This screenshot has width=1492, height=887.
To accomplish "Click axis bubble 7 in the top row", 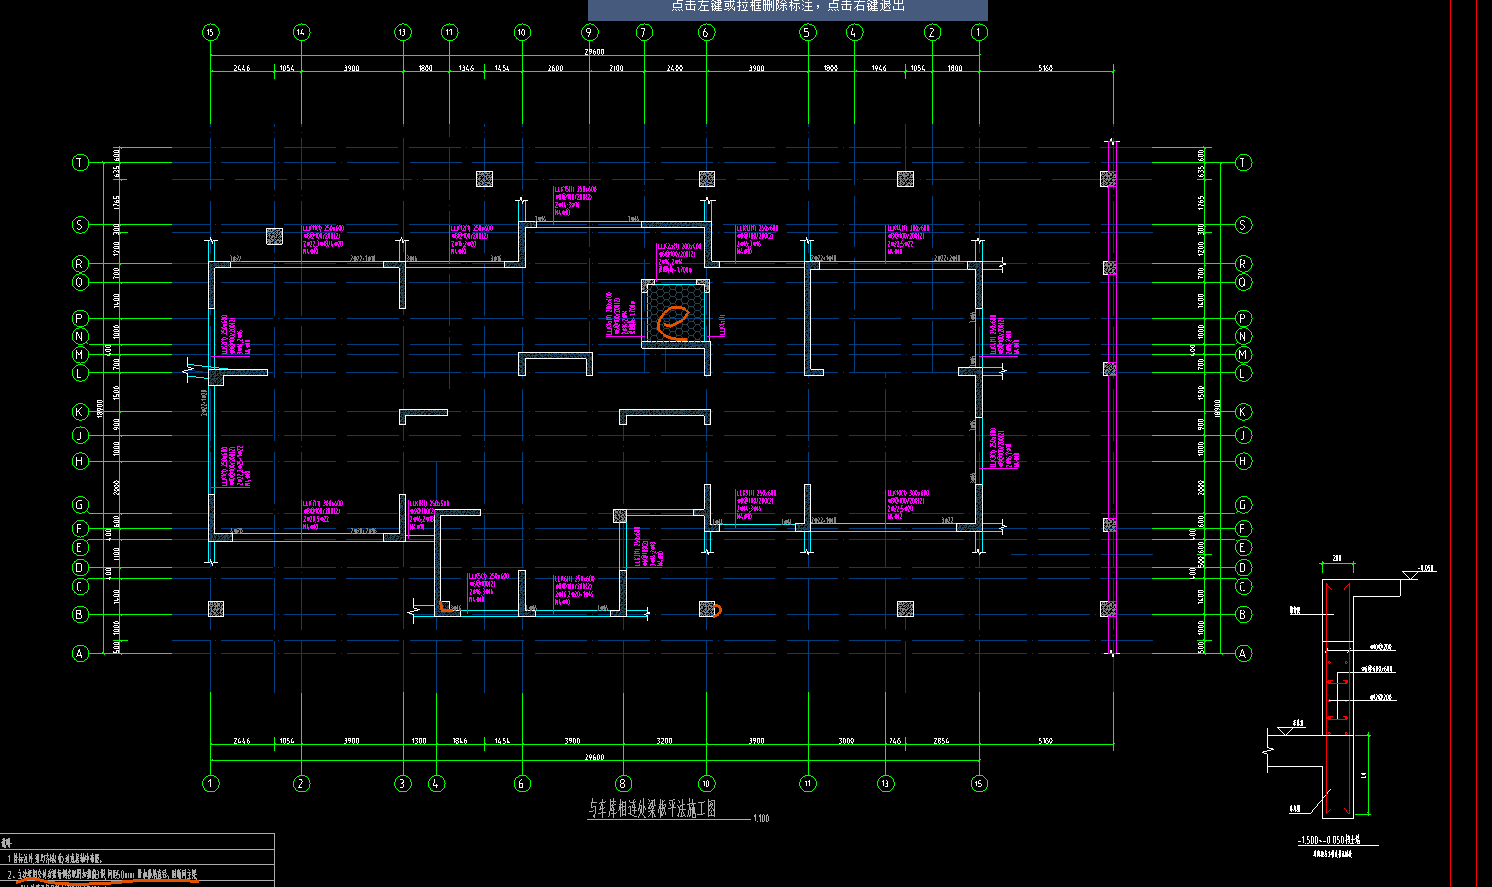I will tap(644, 32).
